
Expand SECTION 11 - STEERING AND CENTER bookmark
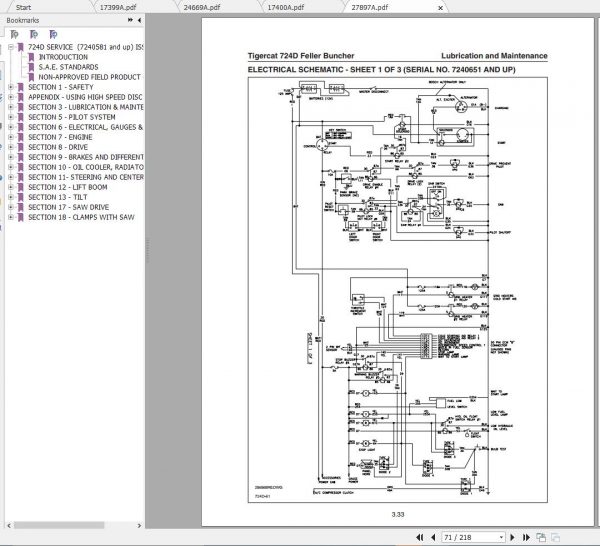(11, 177)
